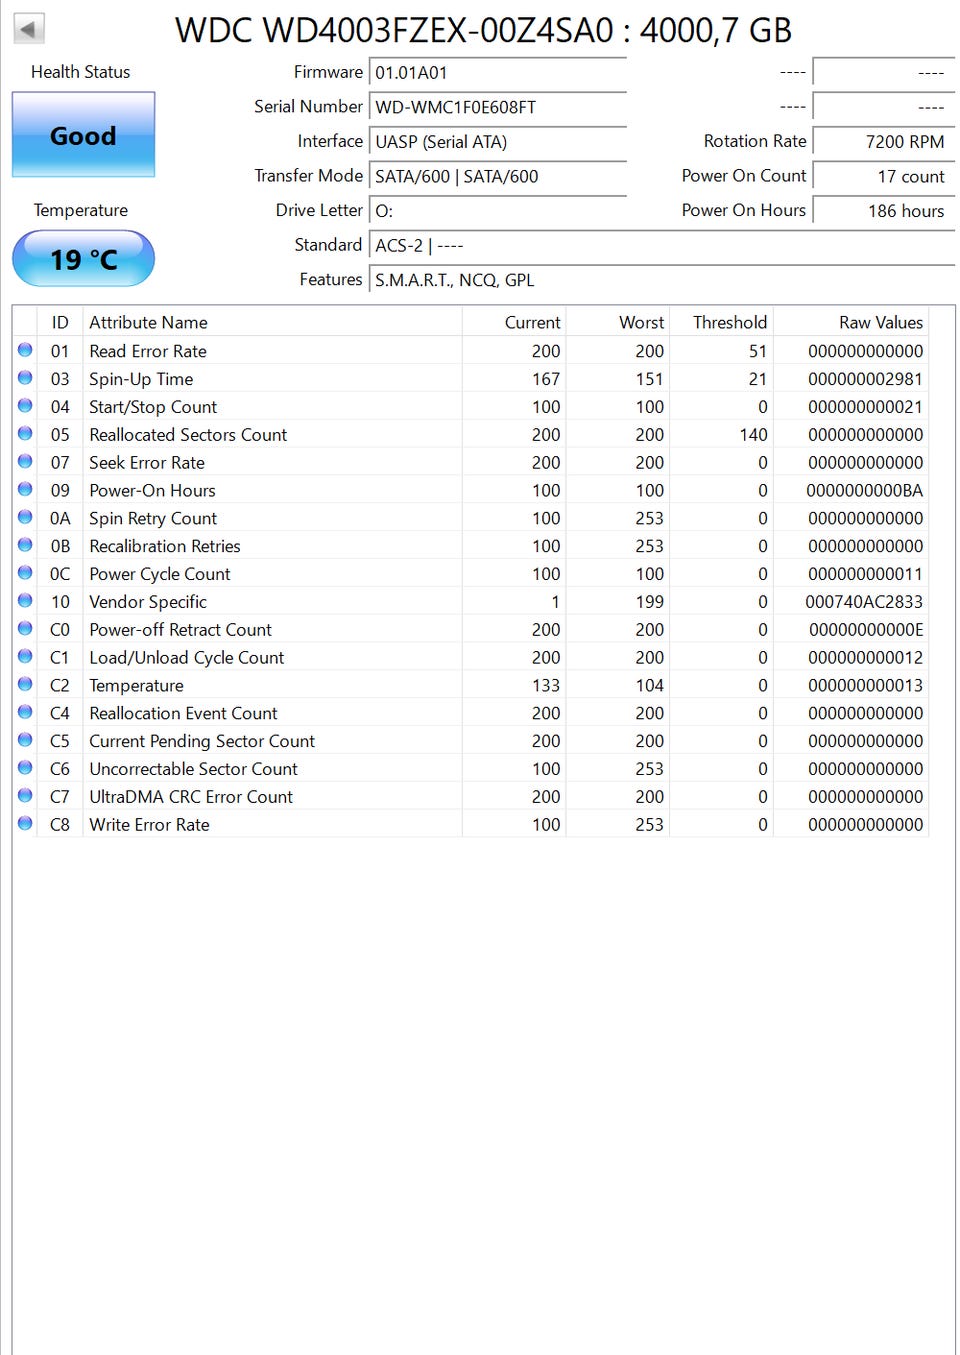This screenshot has width=960, height=1355.
Task: Click the Interface field UASP (Serial ATA)
Action: click(498, 142)
